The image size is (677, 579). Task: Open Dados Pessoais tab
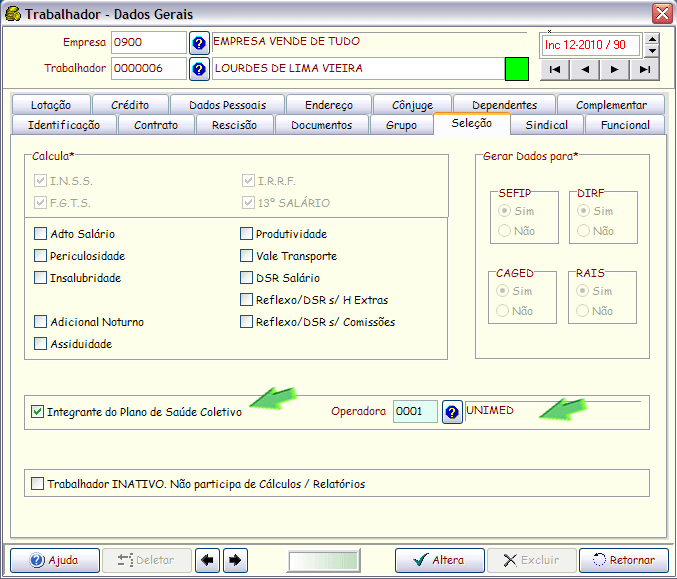coord(228,105)
